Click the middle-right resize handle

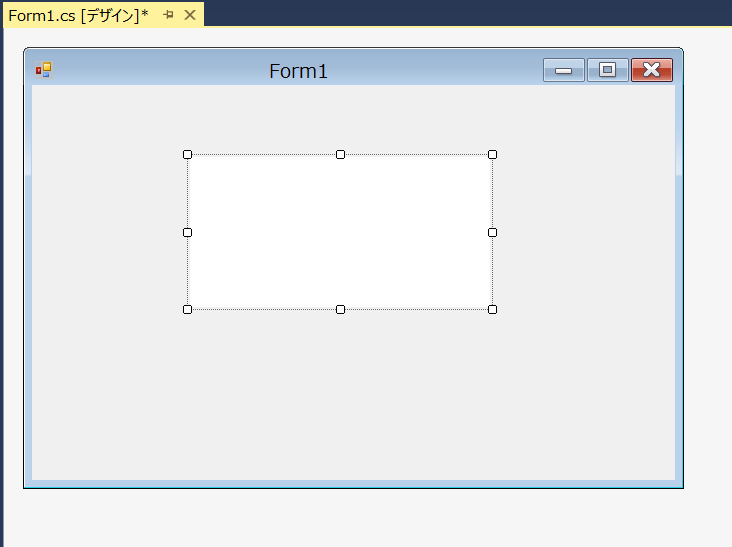click(492, 232)
